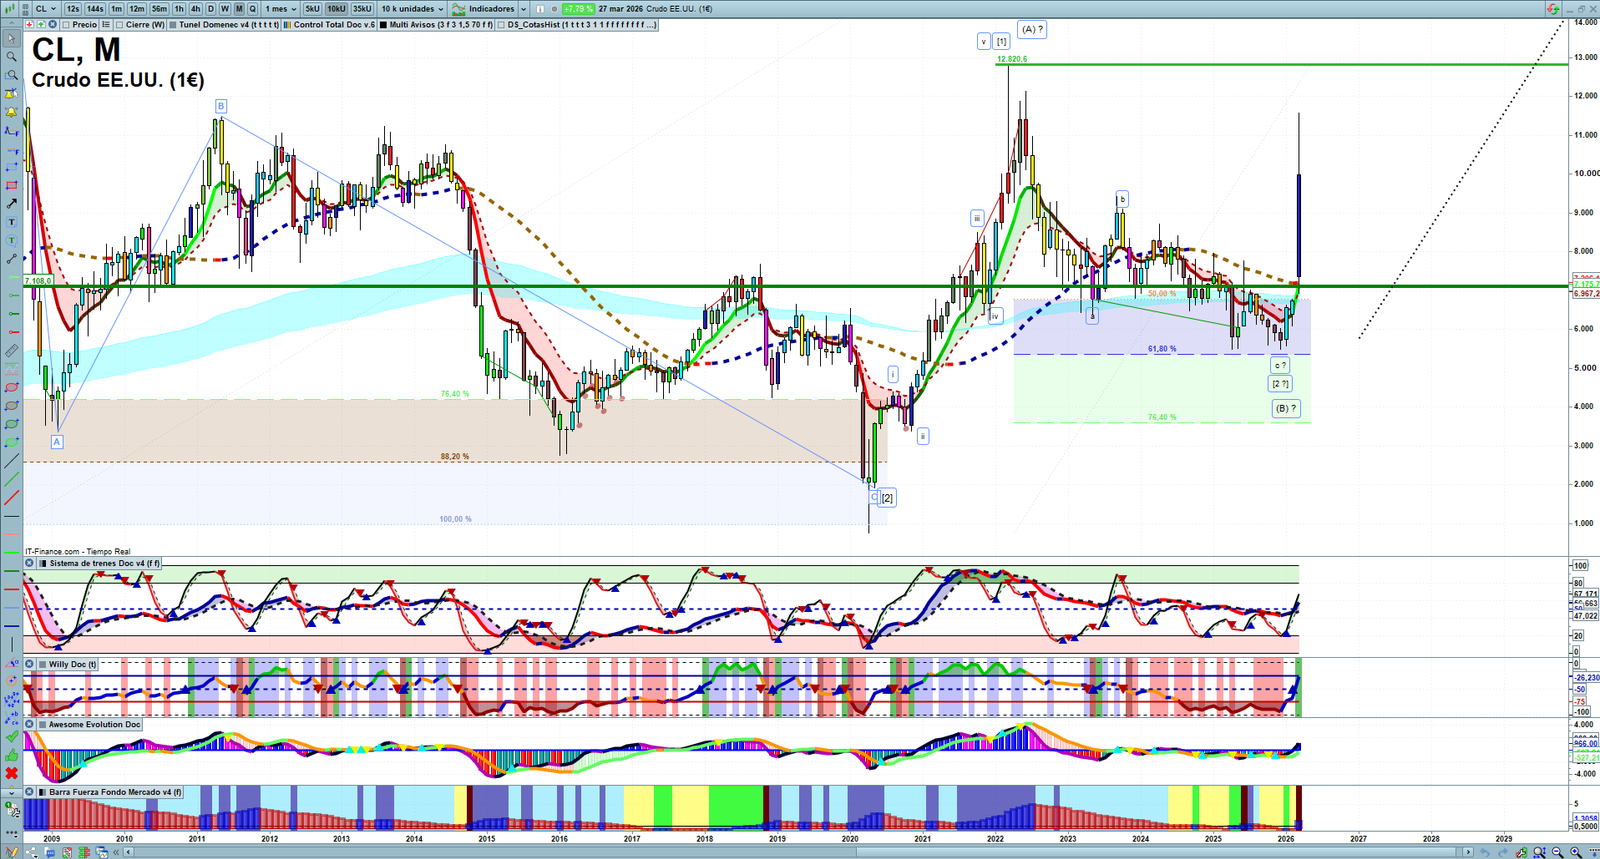Click the 5kU units button
The height and width of the screenshot is (859, 1600).
(x=313, y=9)
